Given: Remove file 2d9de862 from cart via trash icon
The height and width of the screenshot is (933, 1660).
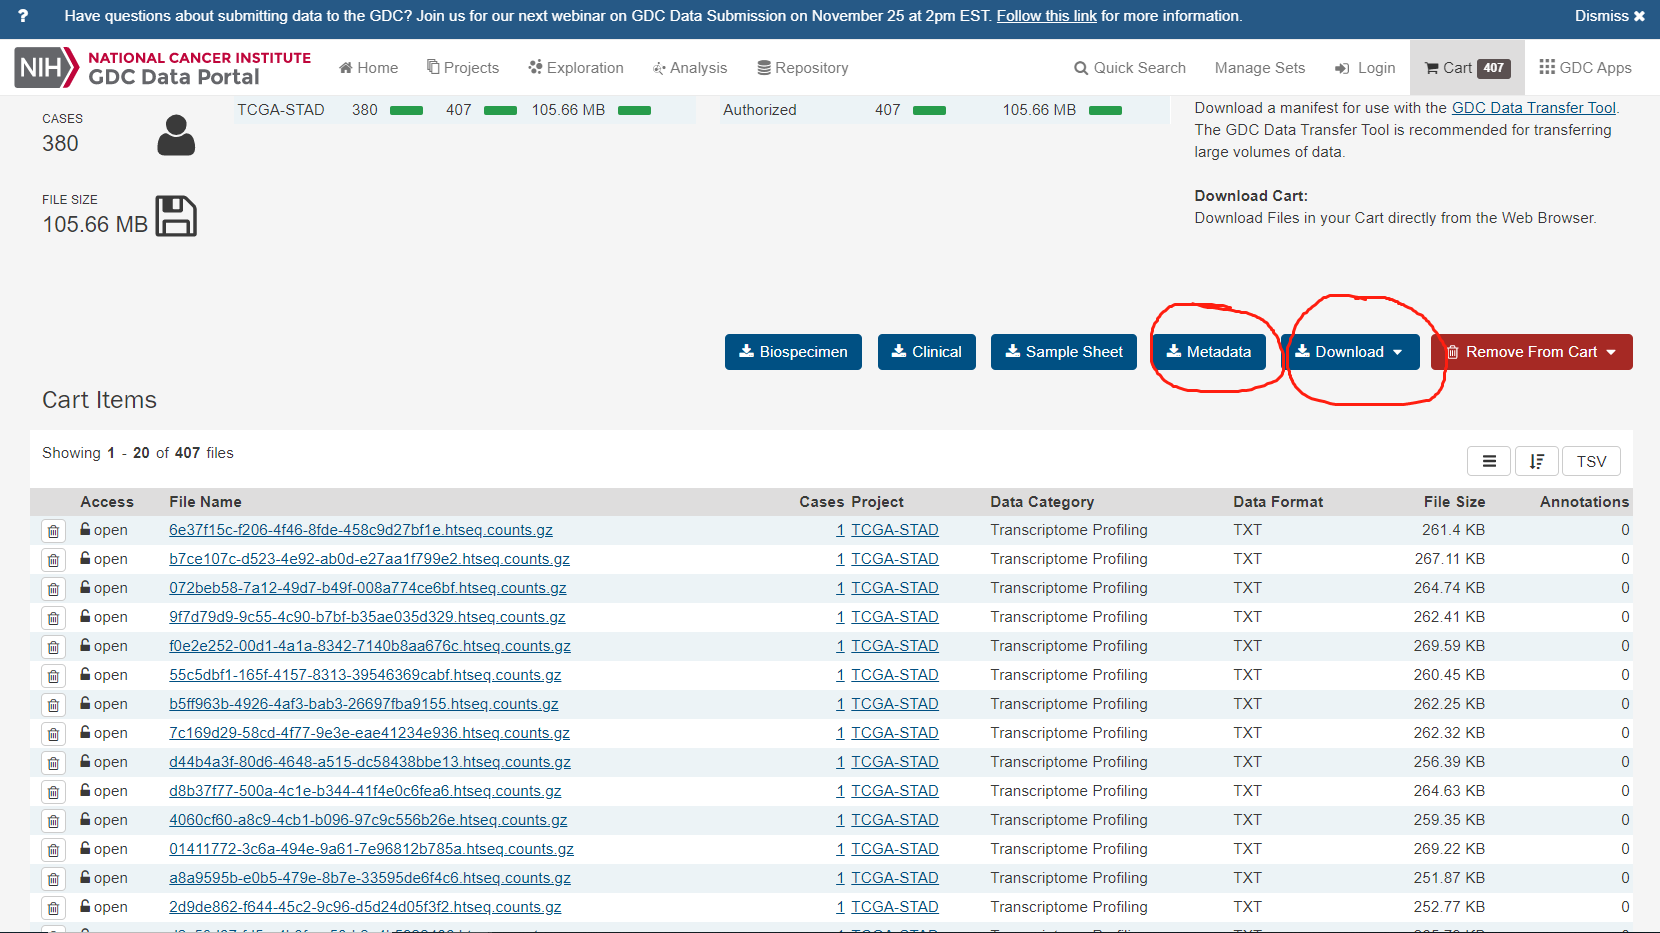Looking at the screenshot, I should pos(53,908).
